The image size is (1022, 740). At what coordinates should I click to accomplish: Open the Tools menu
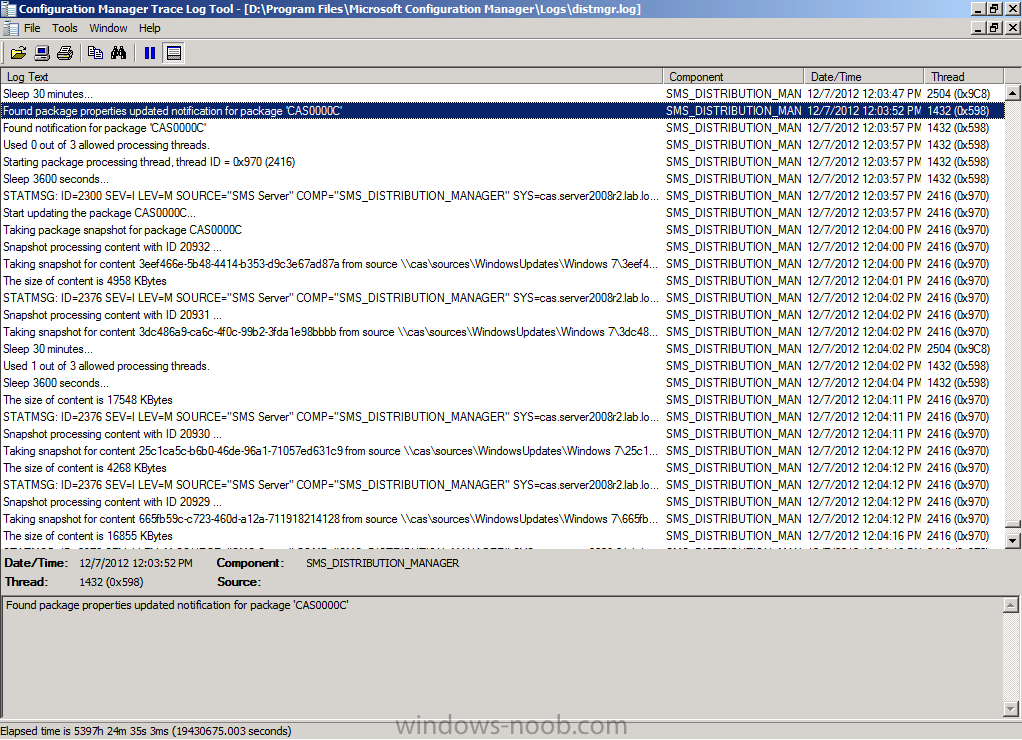(x=65, y=28)
